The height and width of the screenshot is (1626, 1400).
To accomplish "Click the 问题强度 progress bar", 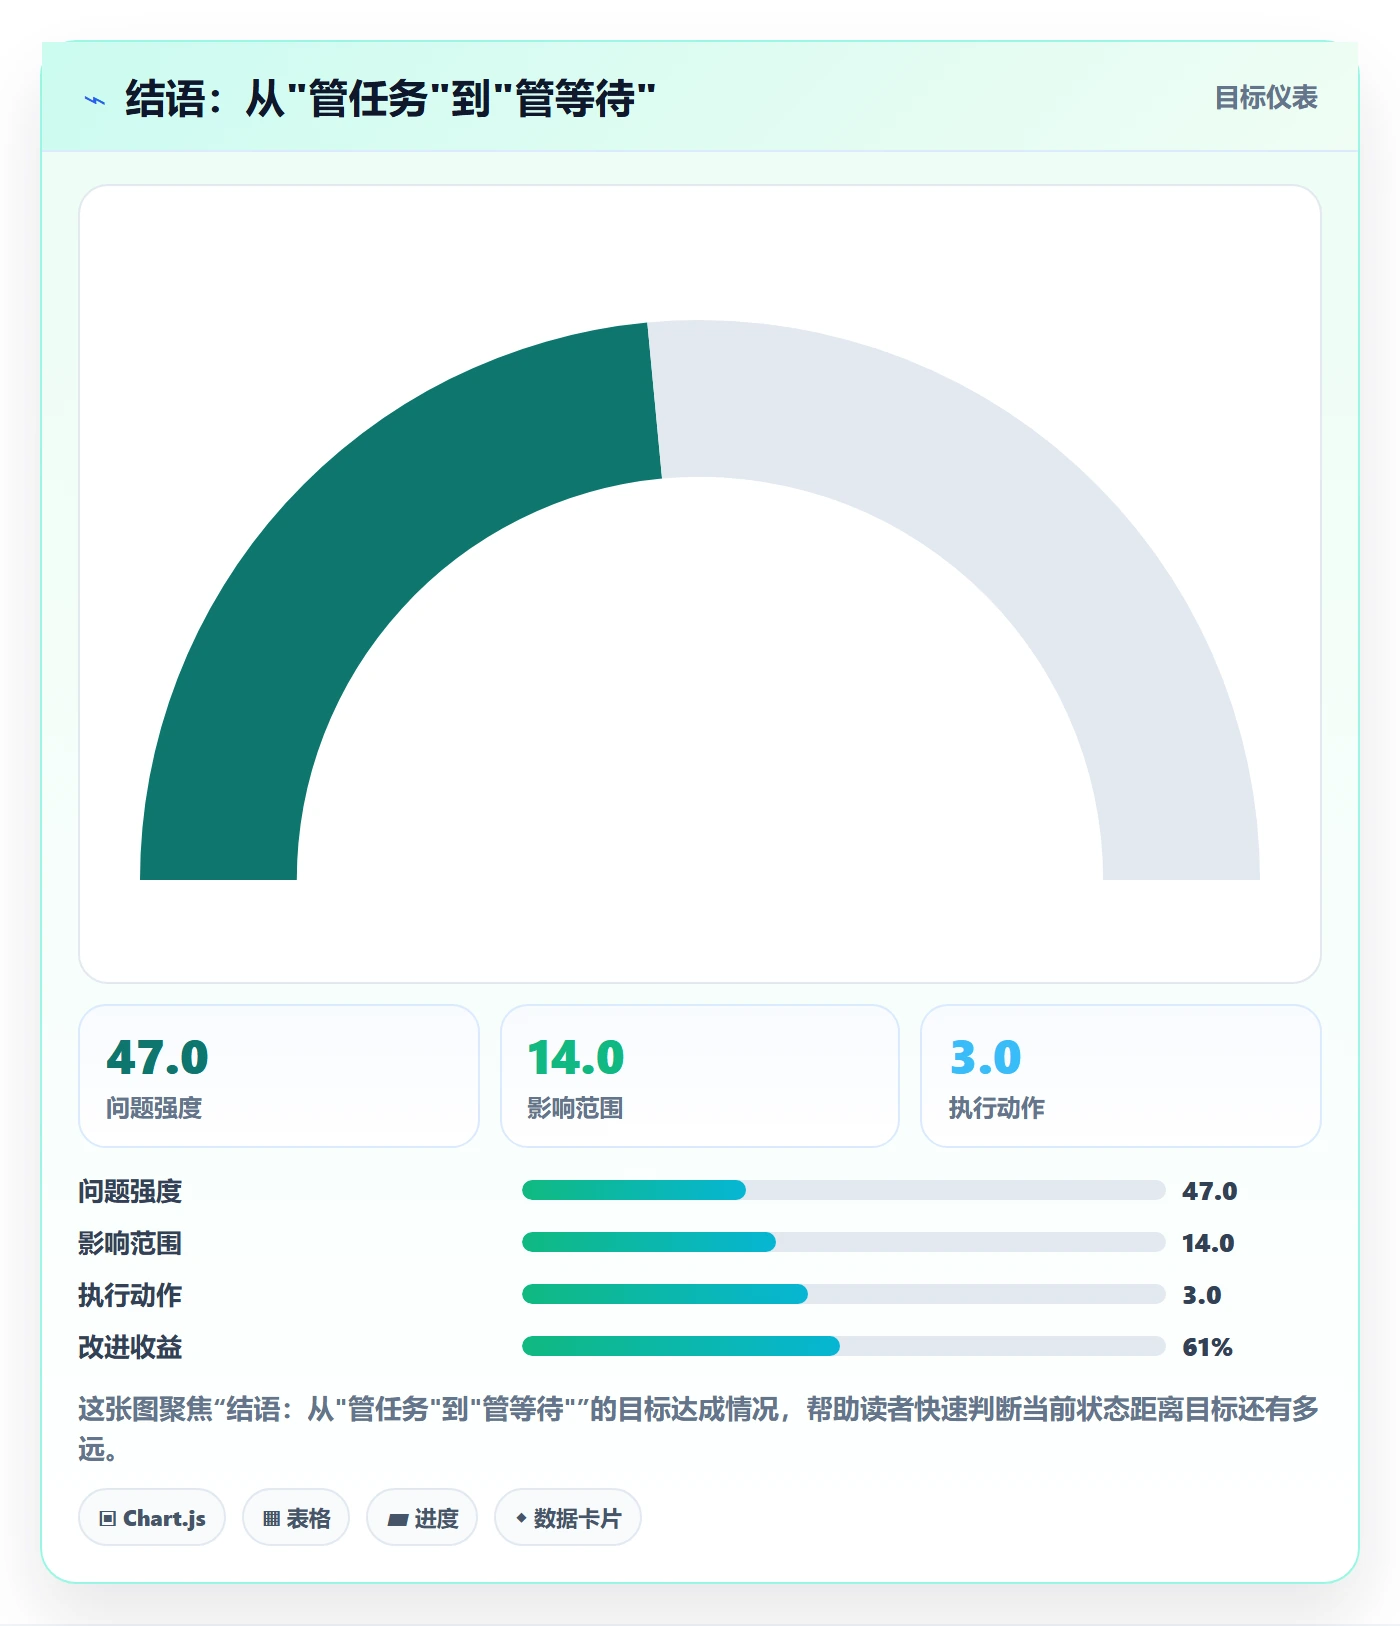I will click(843, 1190).
